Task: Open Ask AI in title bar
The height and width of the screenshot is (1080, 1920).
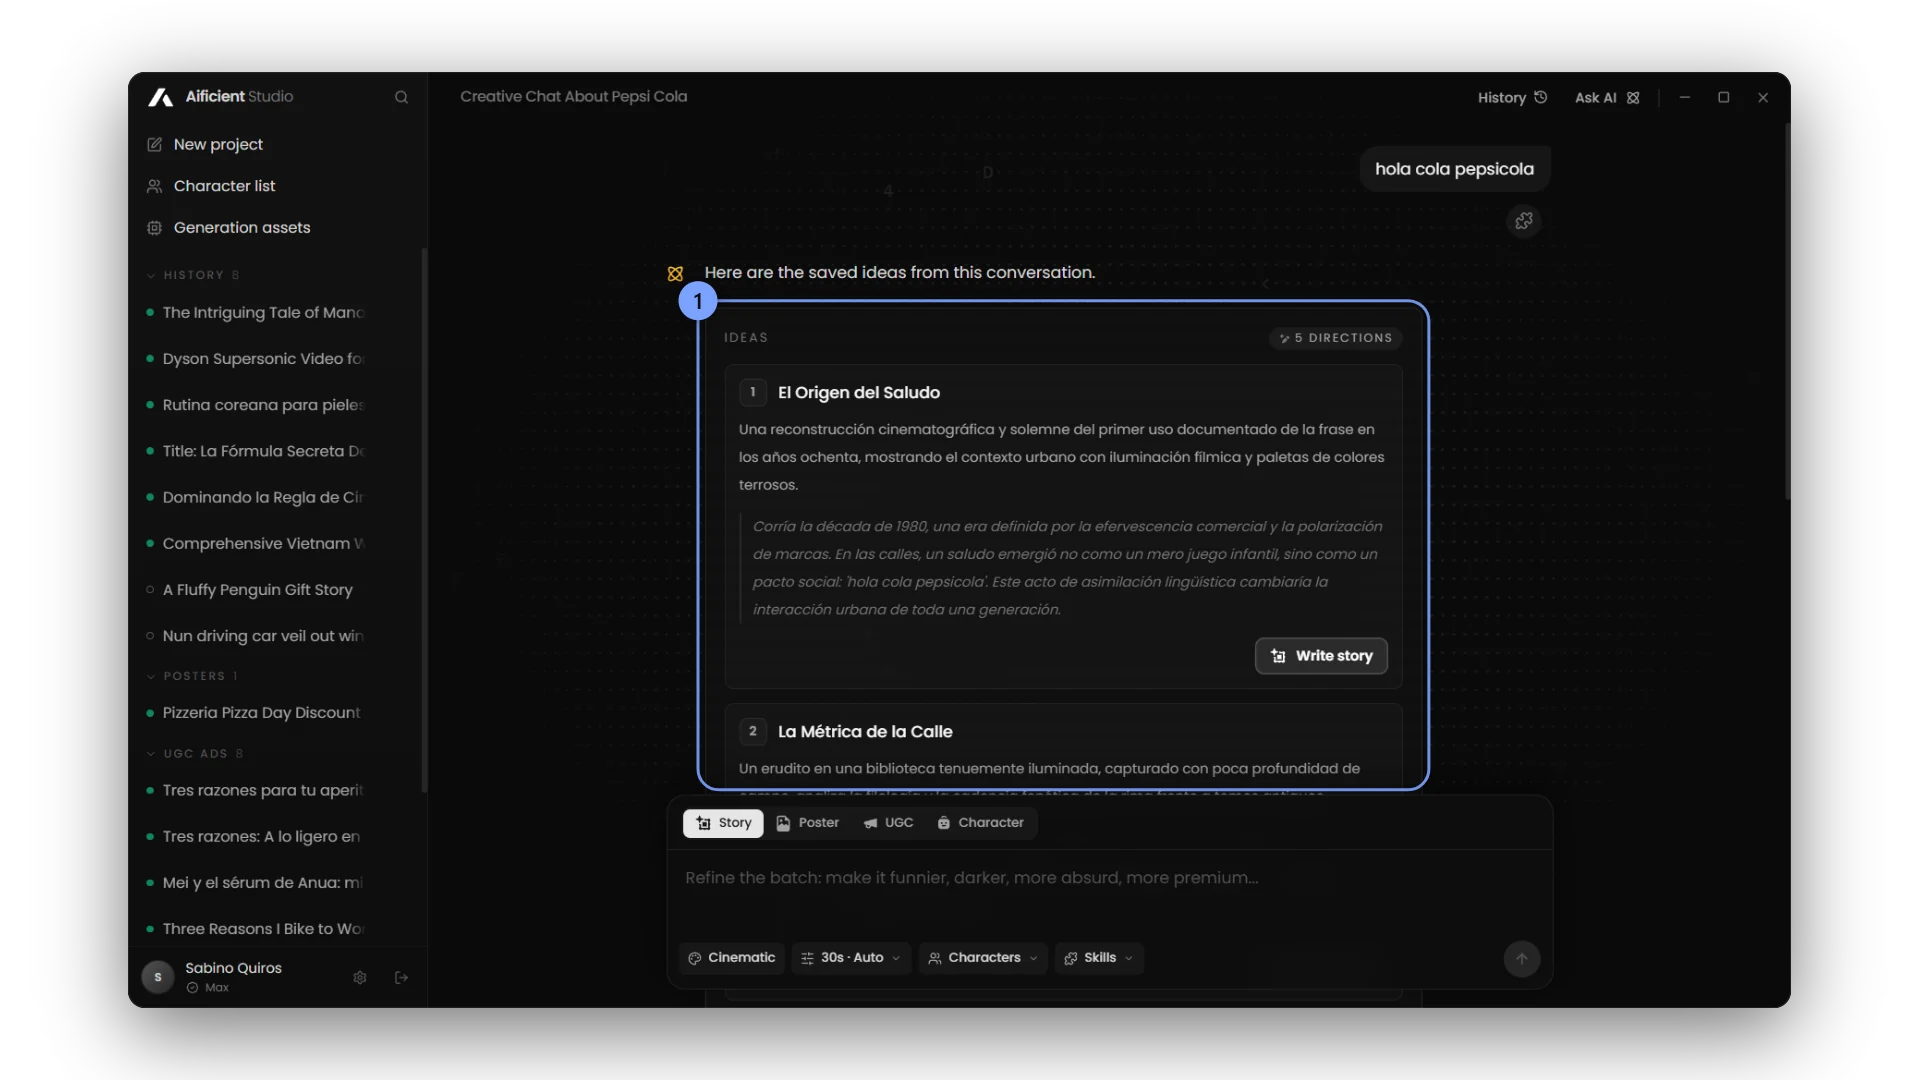Action: (x=1607, y=97)
